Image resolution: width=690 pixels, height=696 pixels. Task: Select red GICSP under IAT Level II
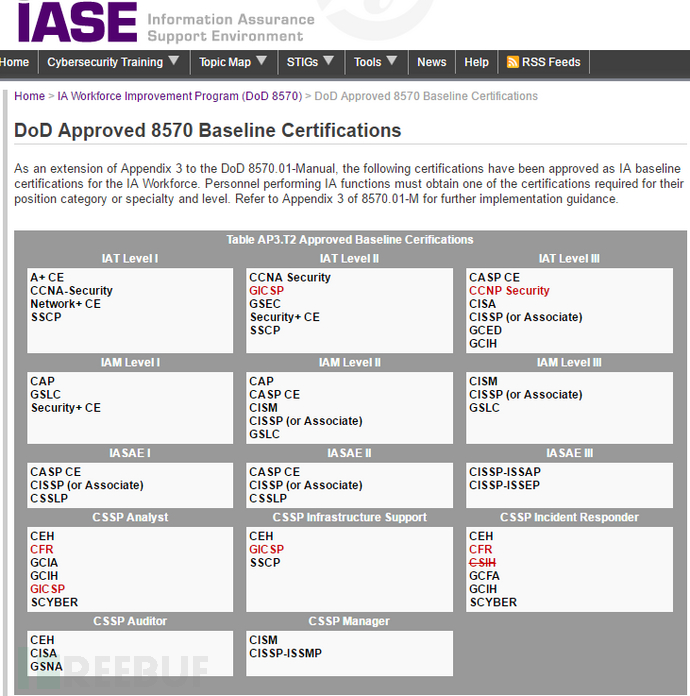coord(266,291)
